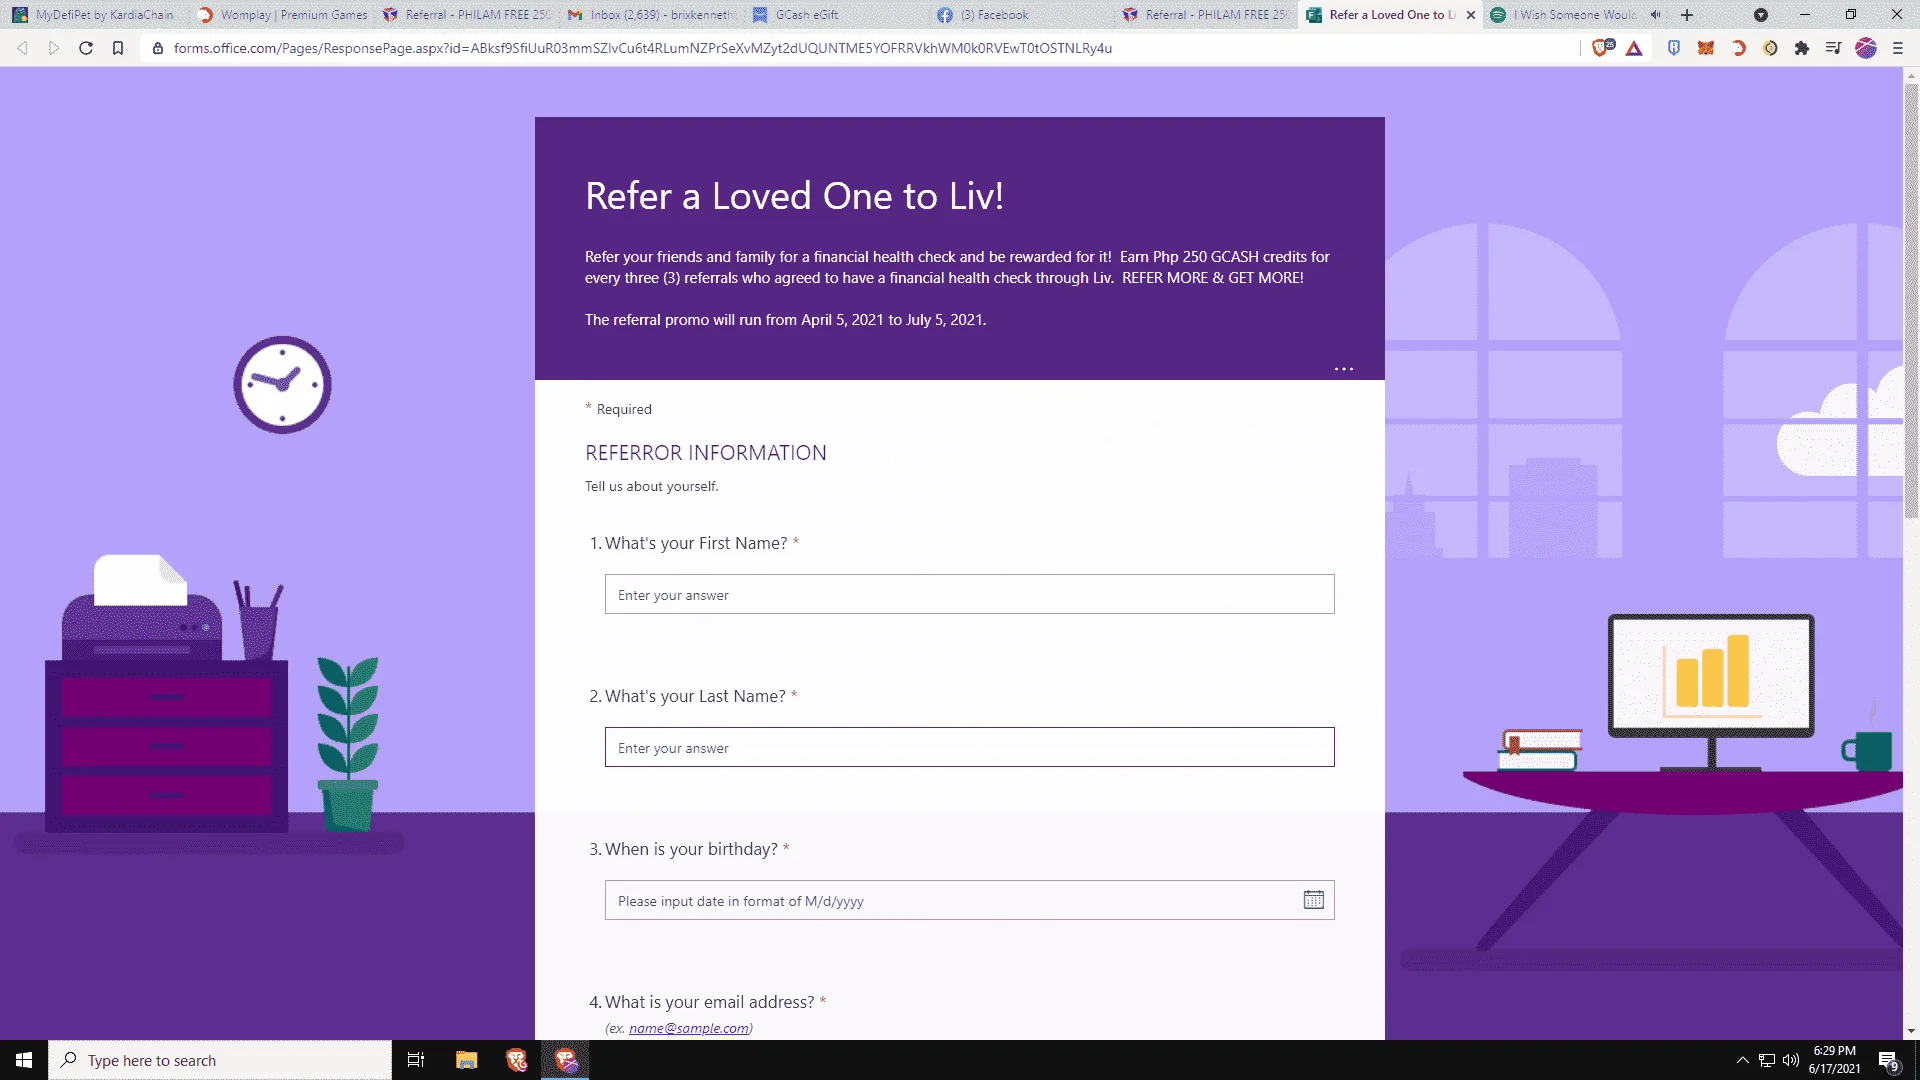Viewport: 1920px width, 1080px height.
Task: Switch to the second Referral PHILAM tab
Action: tap(1205, 15)
